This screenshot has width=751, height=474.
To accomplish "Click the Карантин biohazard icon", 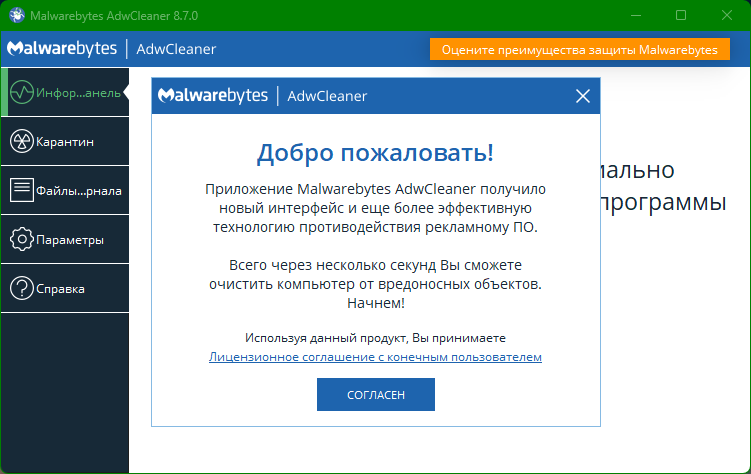I will tap(22, 142).
